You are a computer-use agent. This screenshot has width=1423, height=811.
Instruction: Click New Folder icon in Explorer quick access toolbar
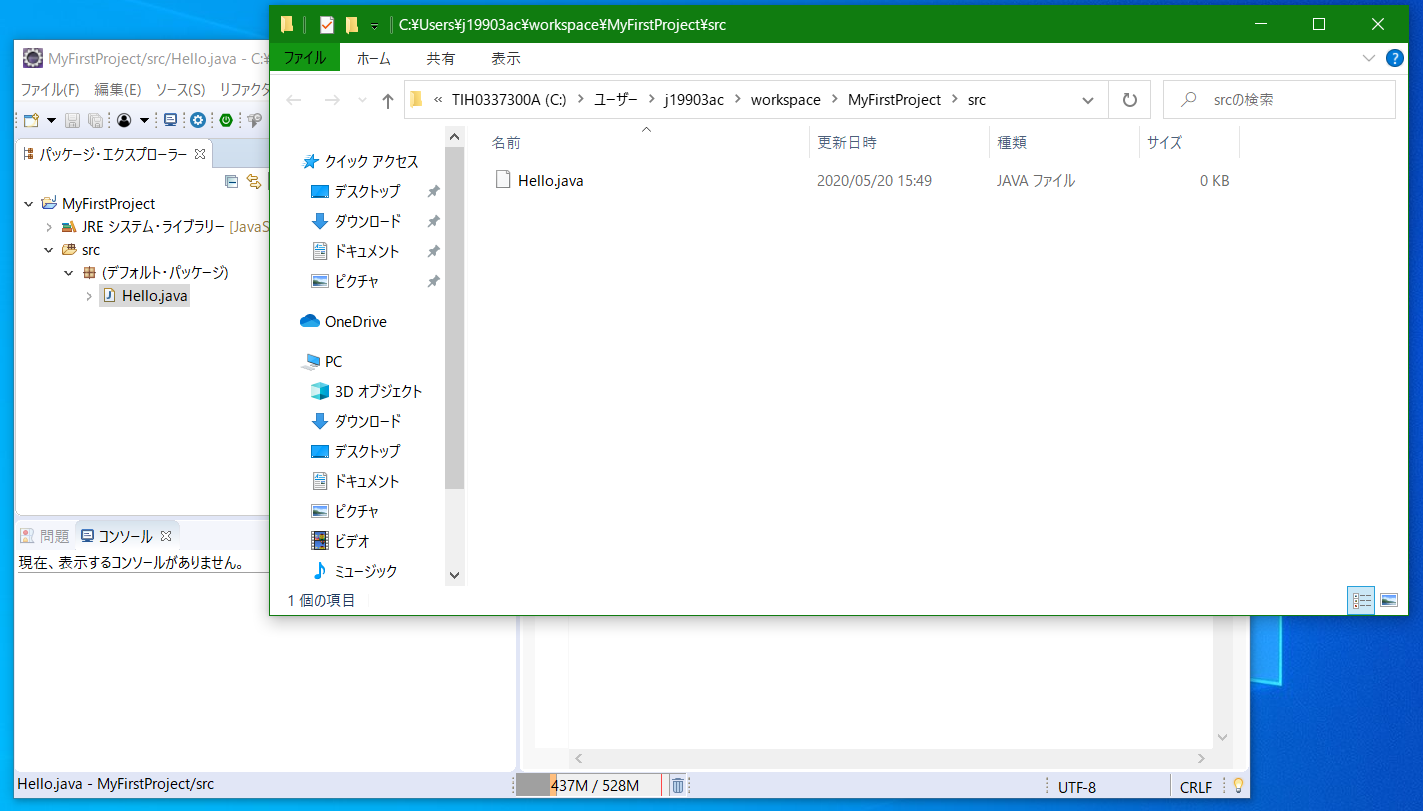click(352, 25)
